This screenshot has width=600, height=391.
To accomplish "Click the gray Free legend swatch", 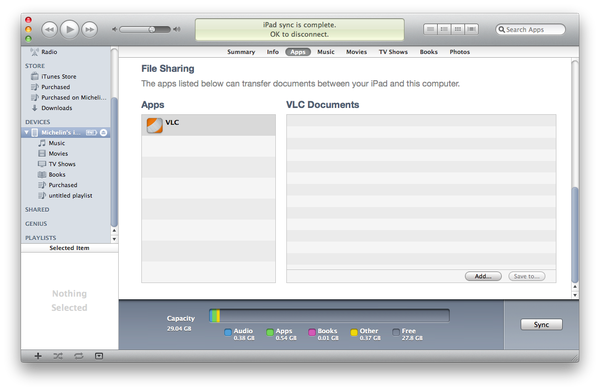I will [x=396, y=332].
